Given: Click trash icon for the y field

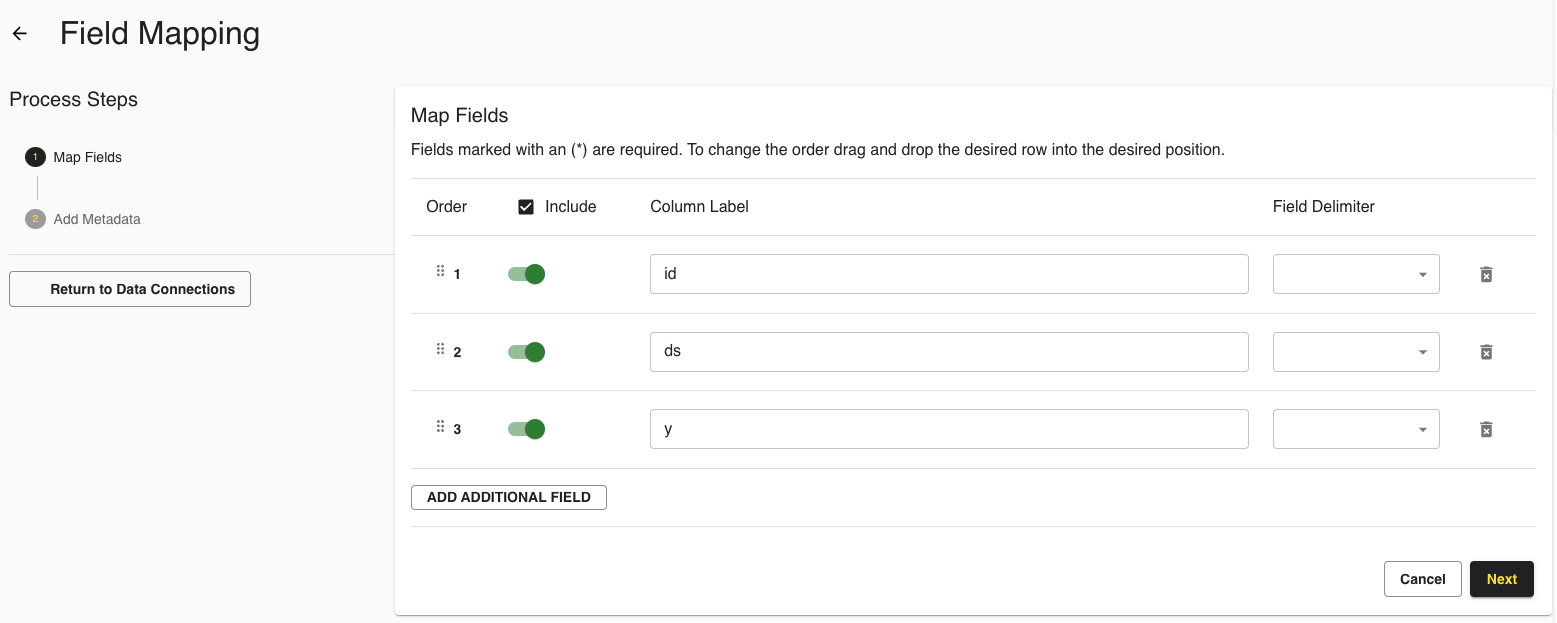Looking at the screenshot, I should [x=1486, y=429].
